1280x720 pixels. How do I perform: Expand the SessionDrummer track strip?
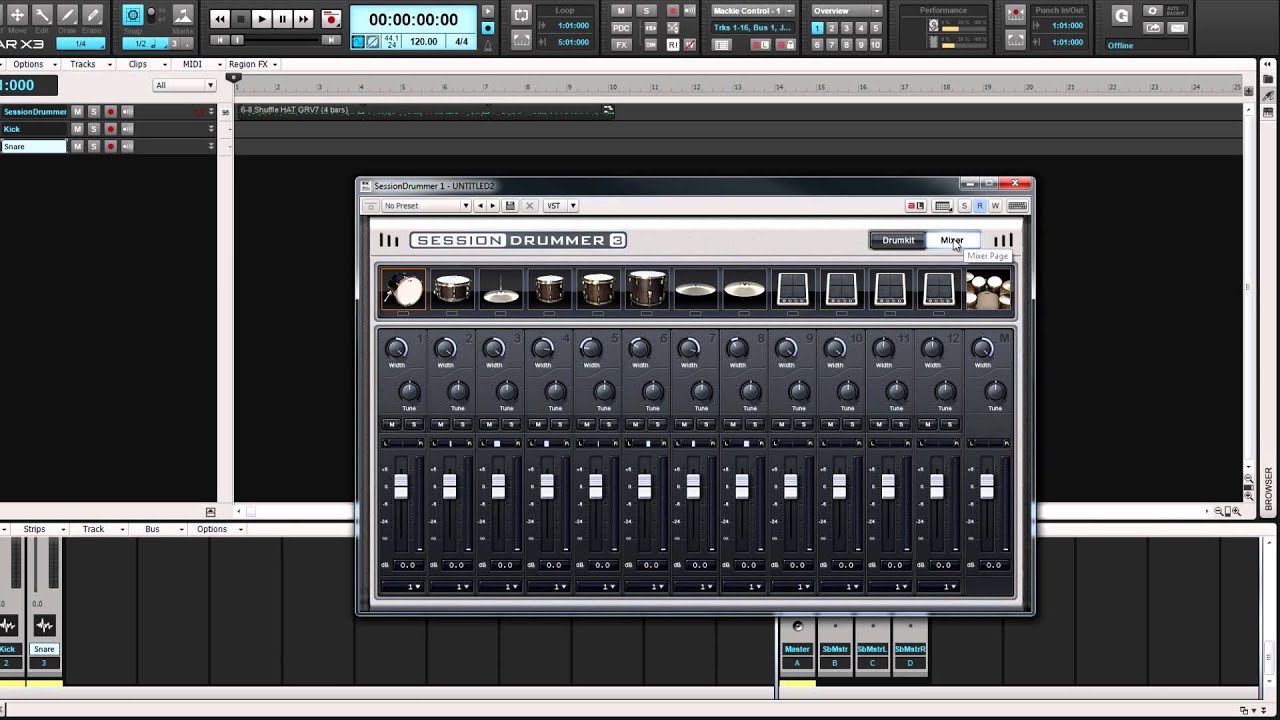(210, 112)
